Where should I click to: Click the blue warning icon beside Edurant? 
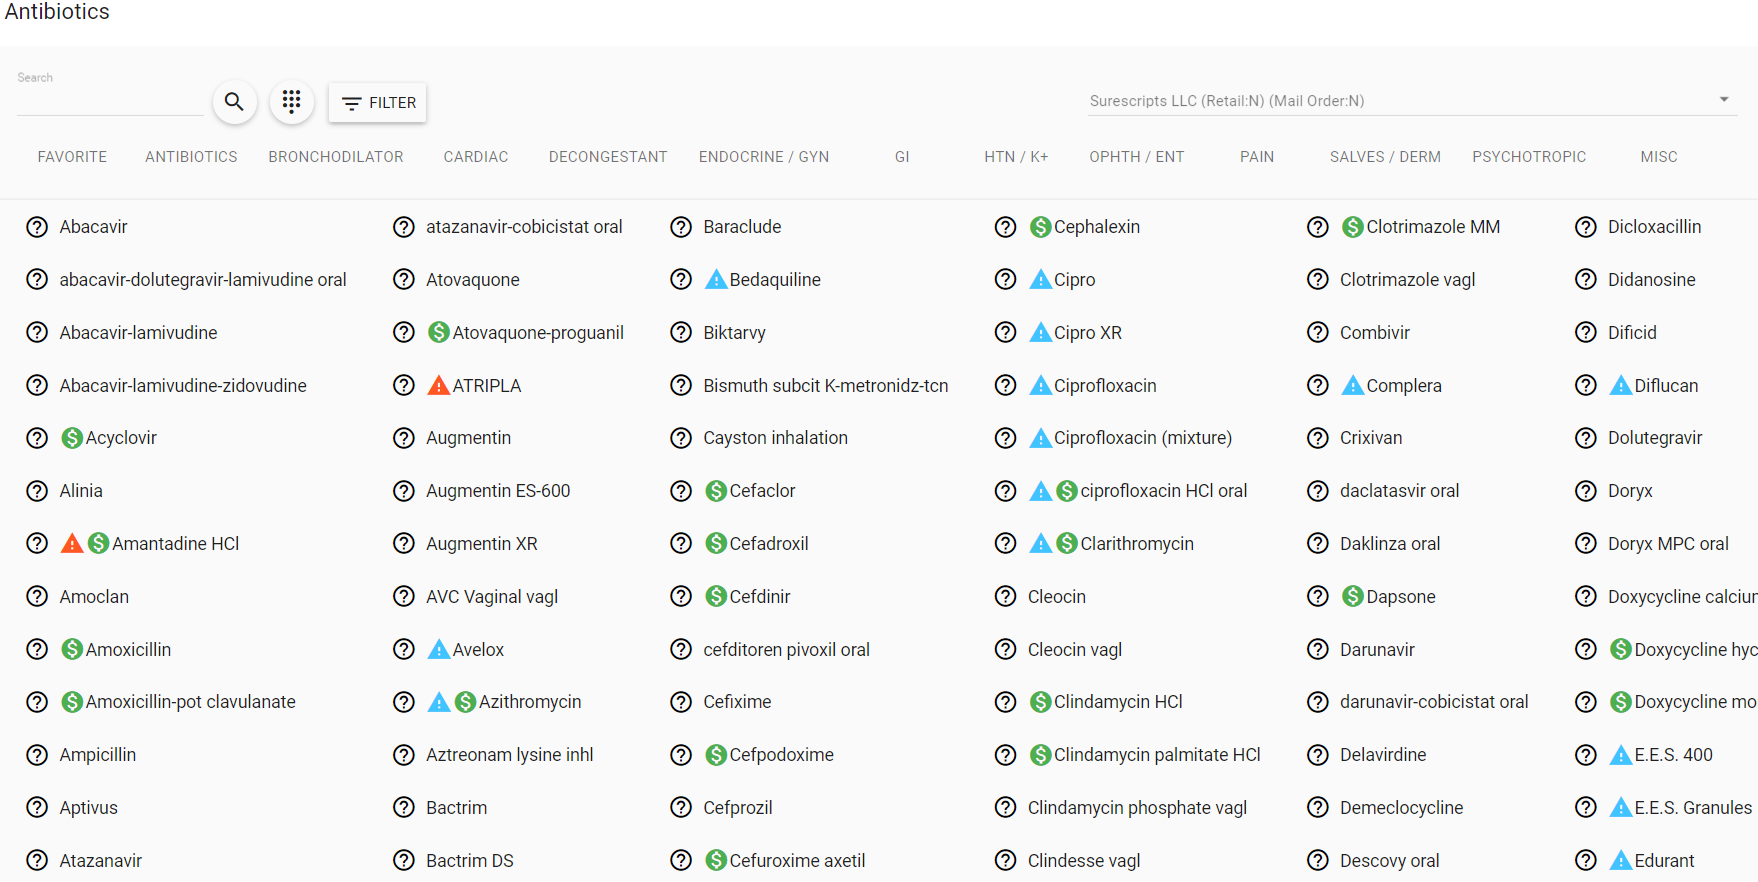tap(1620, 861)
